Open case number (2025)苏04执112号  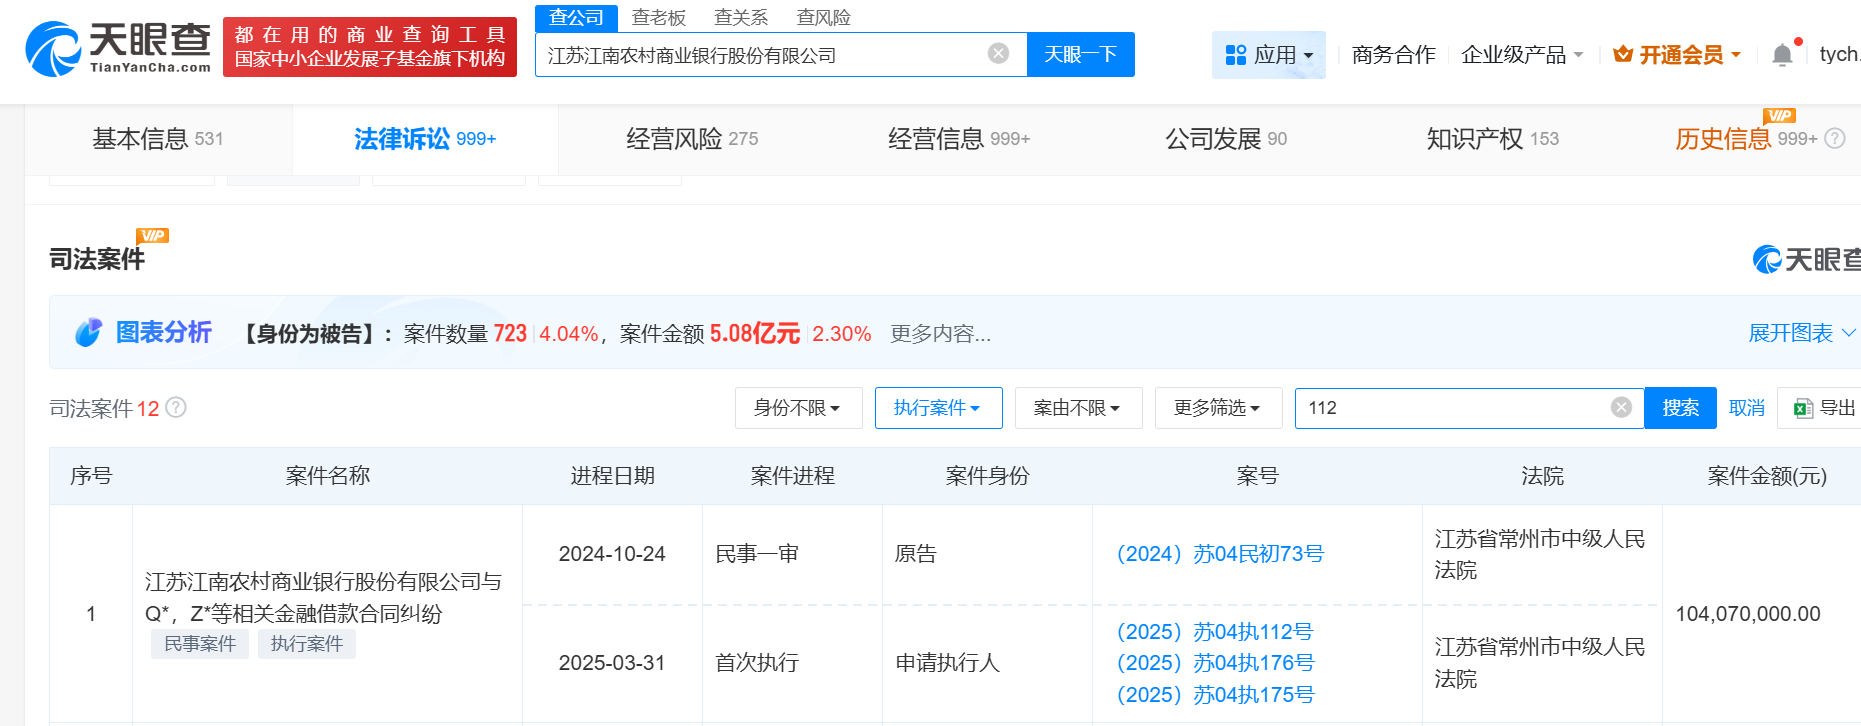coord(1215,632)
